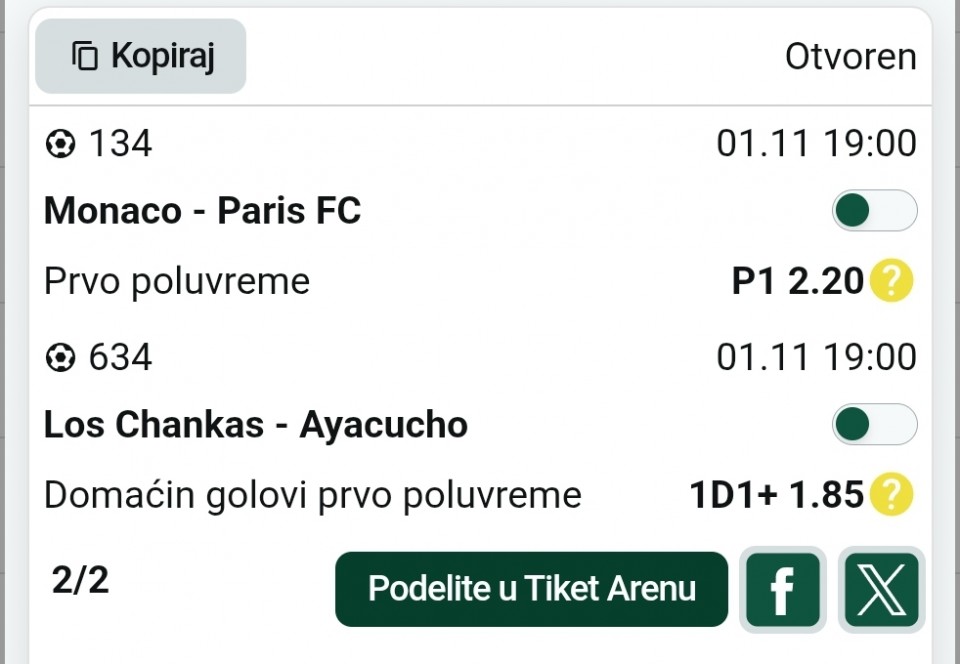Click the 1D1+ 1.85 odds value
Viewport: 960px width, 664px height.
coord(776,494)
